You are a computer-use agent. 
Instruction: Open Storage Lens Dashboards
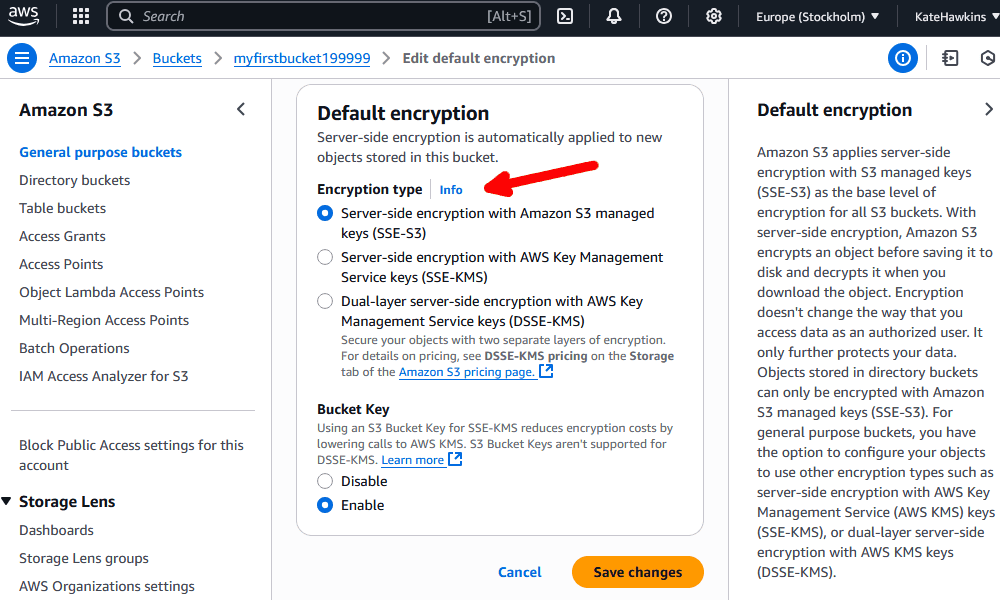56,530
